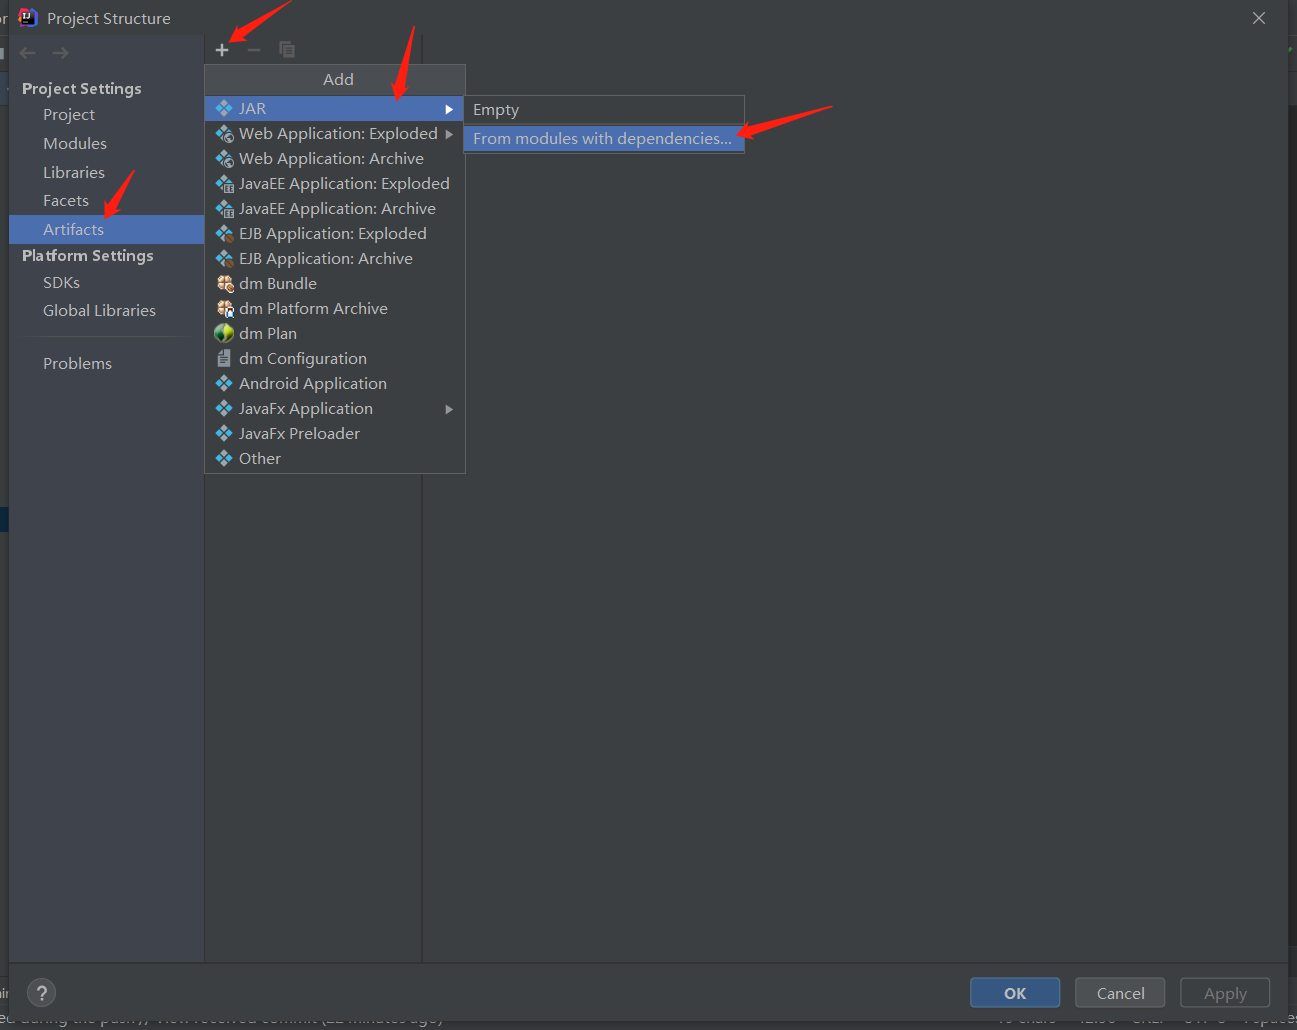Select Android Application menu entry

(334, 383)
